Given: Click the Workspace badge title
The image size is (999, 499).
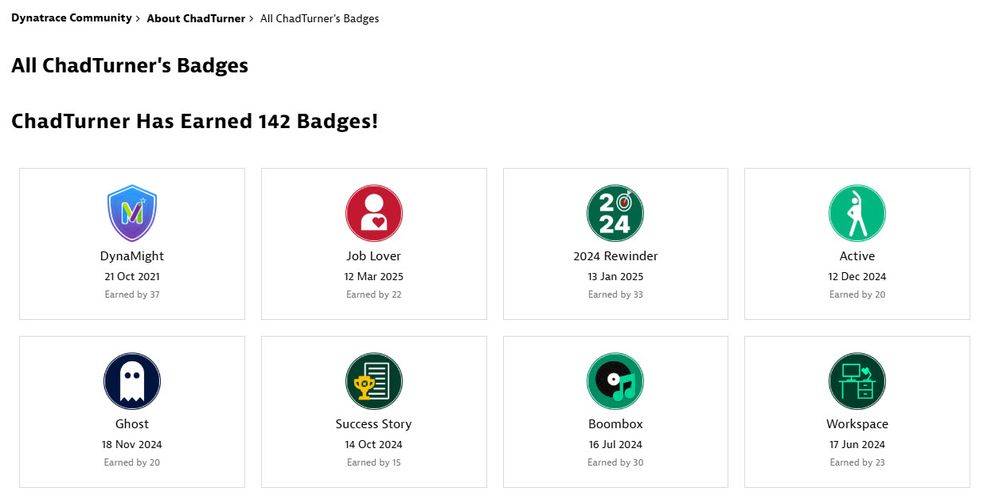Looking at the screenshot, I should point(857,424).
